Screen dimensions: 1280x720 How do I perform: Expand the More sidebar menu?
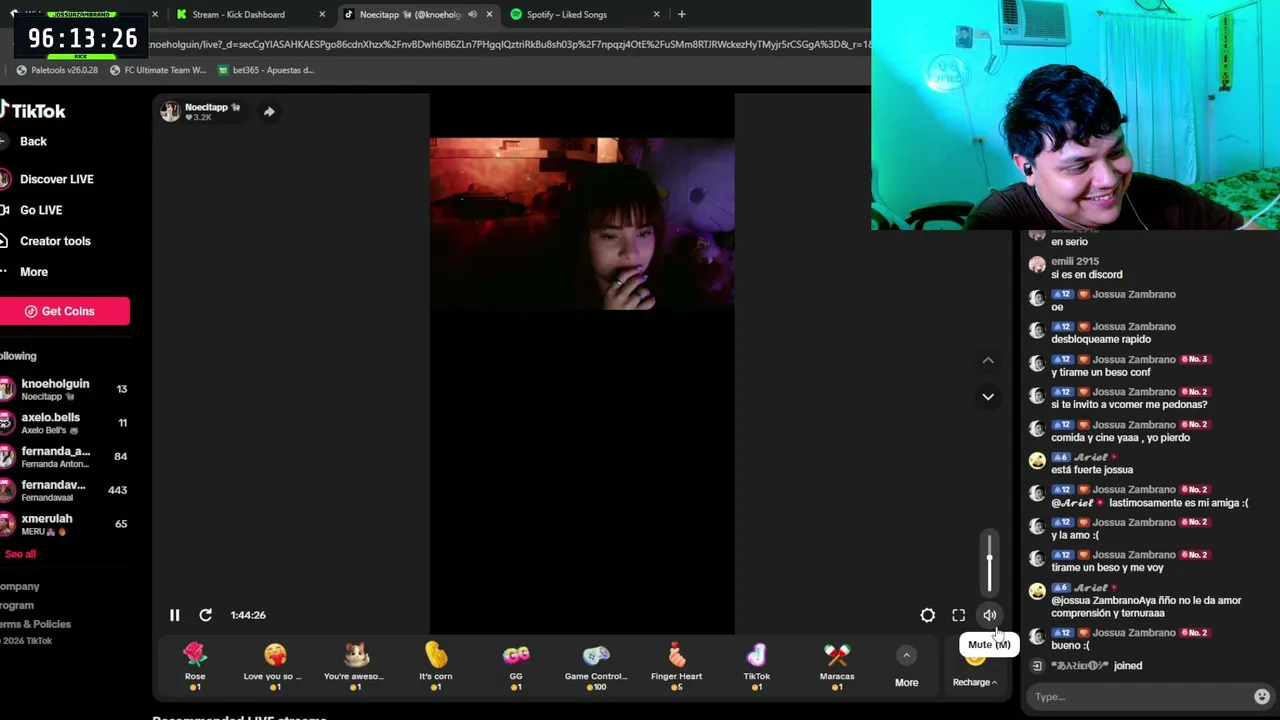click(34, 272)
